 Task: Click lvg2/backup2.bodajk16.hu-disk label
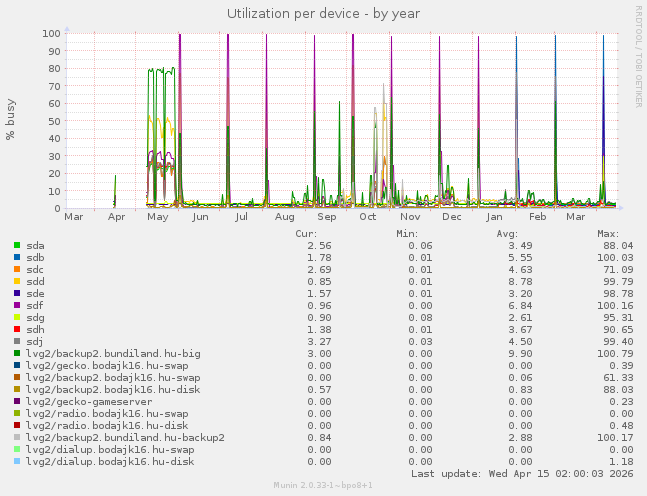coord(113,390)
